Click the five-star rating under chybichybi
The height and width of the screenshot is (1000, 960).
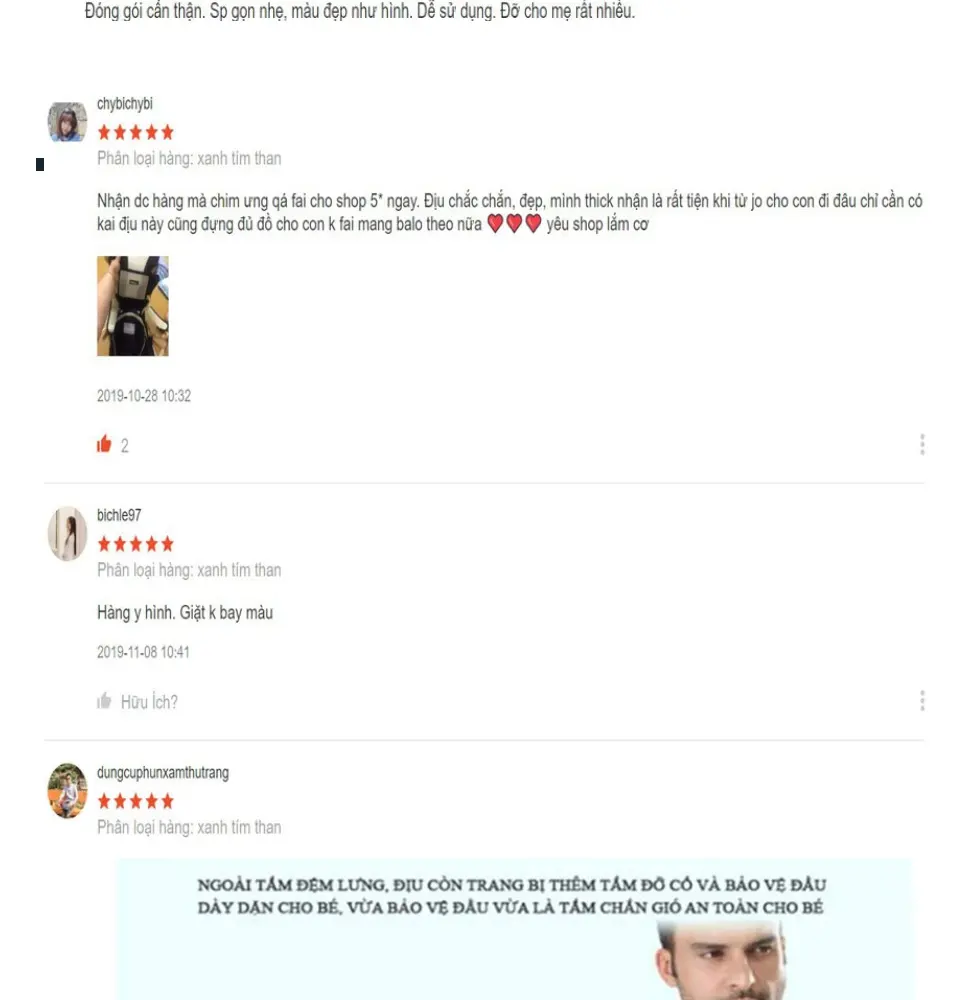[x=135, y=133]
